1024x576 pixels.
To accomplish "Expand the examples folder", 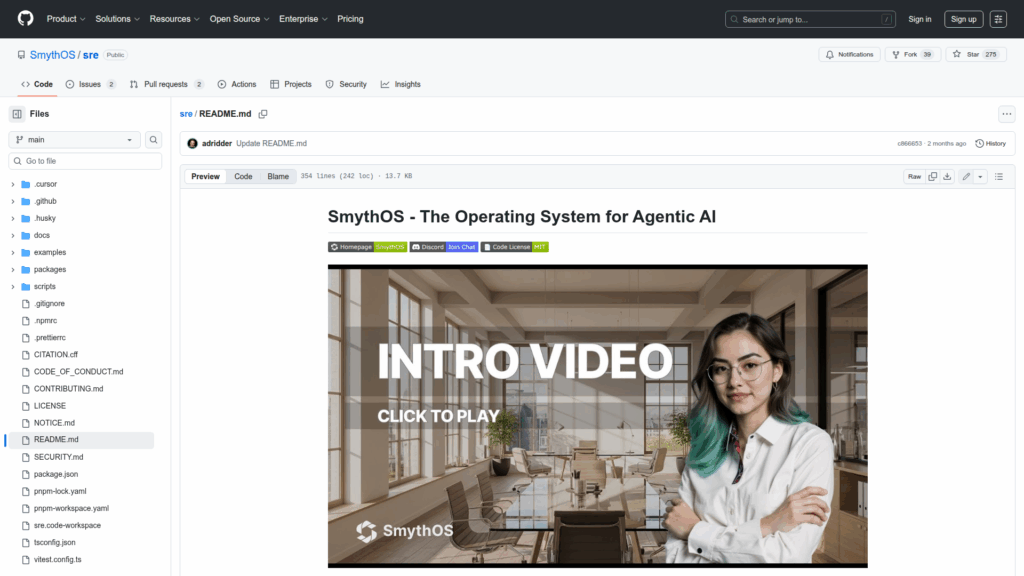I will pyautogui.click(x=13, y=252).
